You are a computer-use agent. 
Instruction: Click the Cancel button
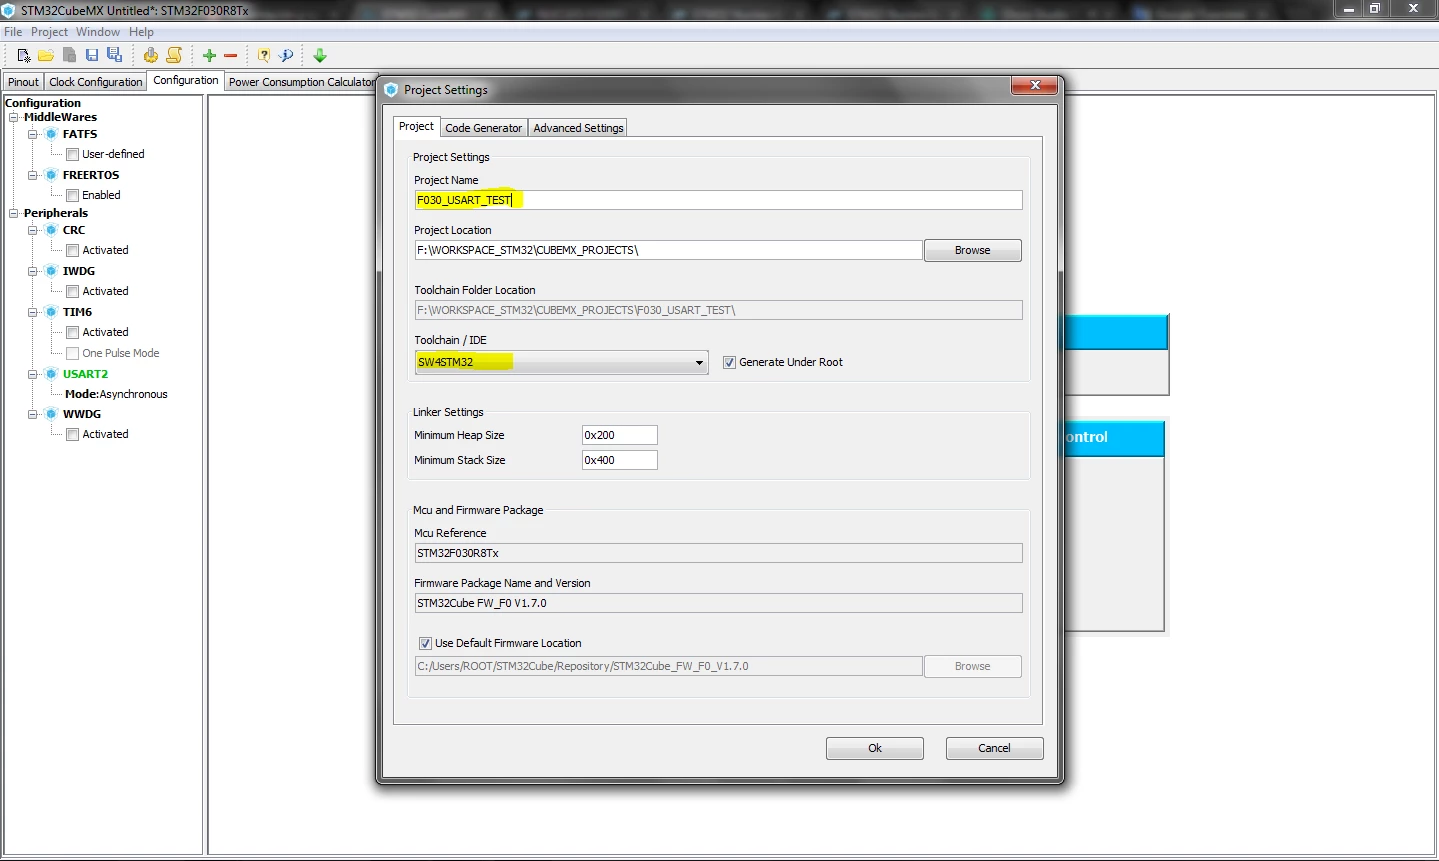coord(994,748)
